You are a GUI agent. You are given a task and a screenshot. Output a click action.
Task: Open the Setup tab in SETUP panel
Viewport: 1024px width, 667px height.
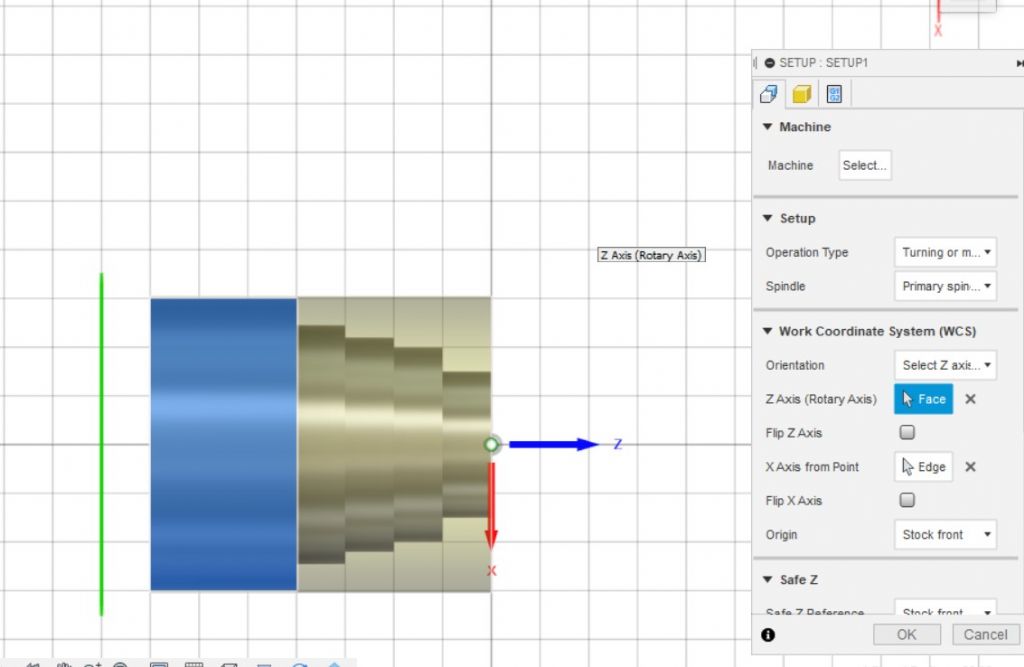769,94
